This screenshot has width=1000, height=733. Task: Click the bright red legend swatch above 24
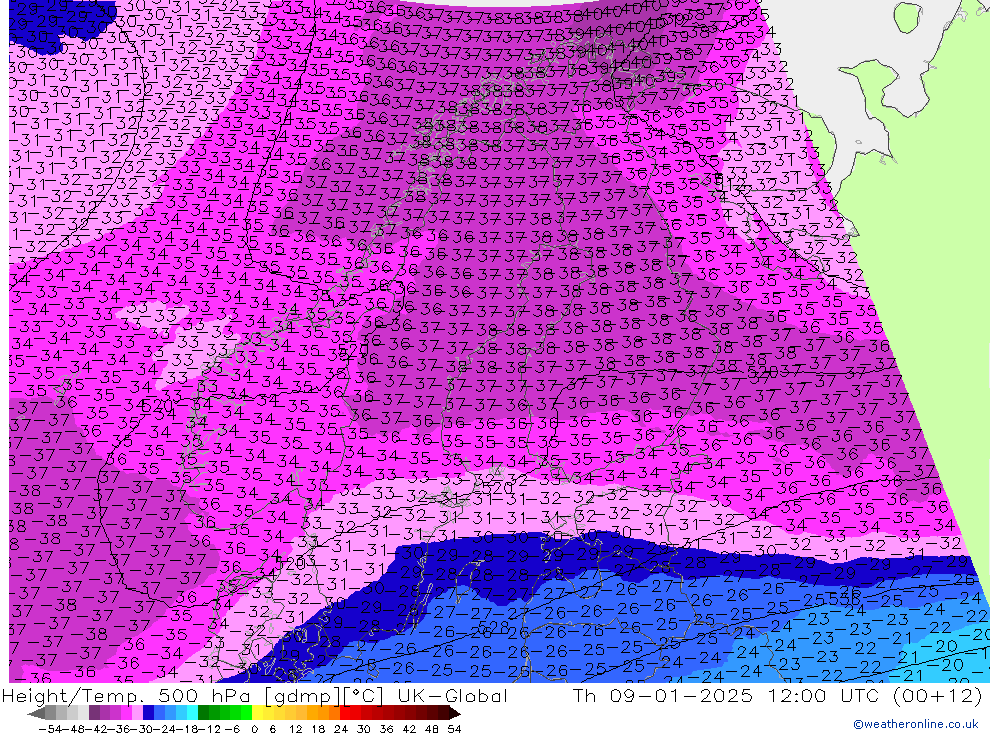[345, 712]
